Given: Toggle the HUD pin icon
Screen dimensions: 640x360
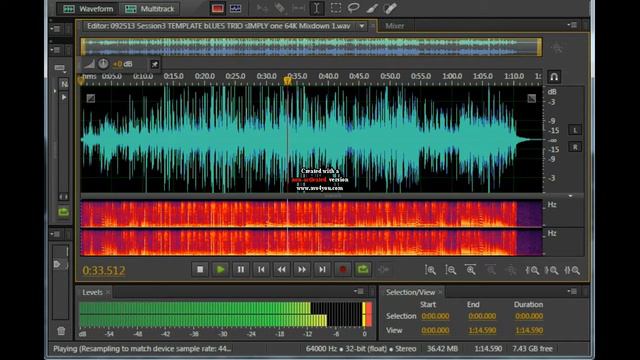Looking at the screenshot, I should tap(155, 64).
